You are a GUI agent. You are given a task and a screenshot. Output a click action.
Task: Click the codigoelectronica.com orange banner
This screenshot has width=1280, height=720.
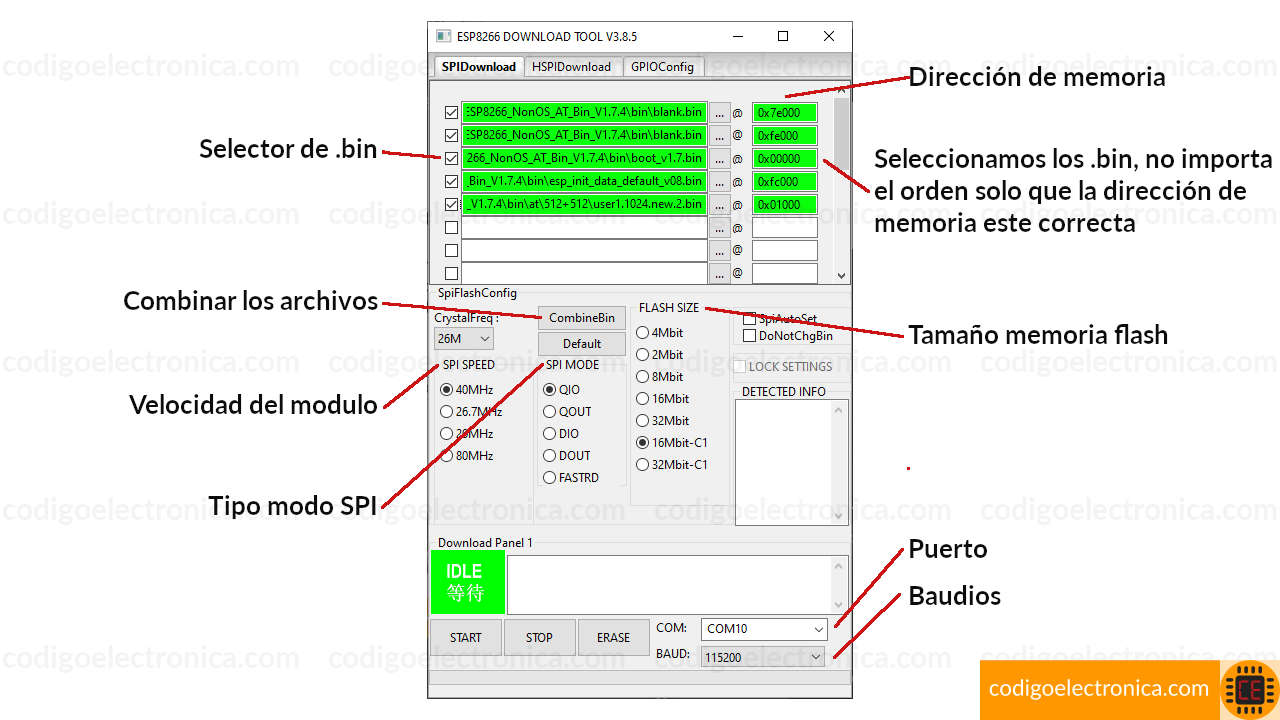click(1099, 689)
